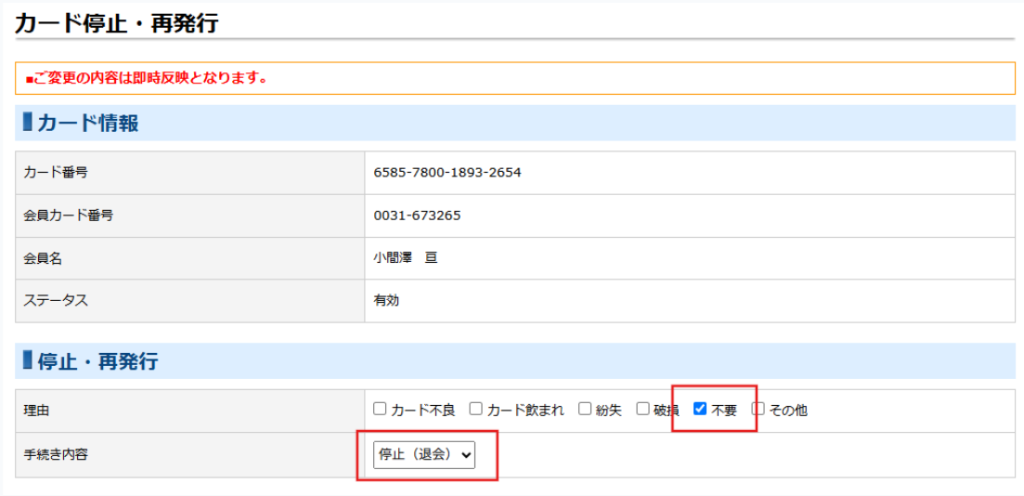Click the status value 有効
Screen dimensions: 1024x496
coord(386,300)
